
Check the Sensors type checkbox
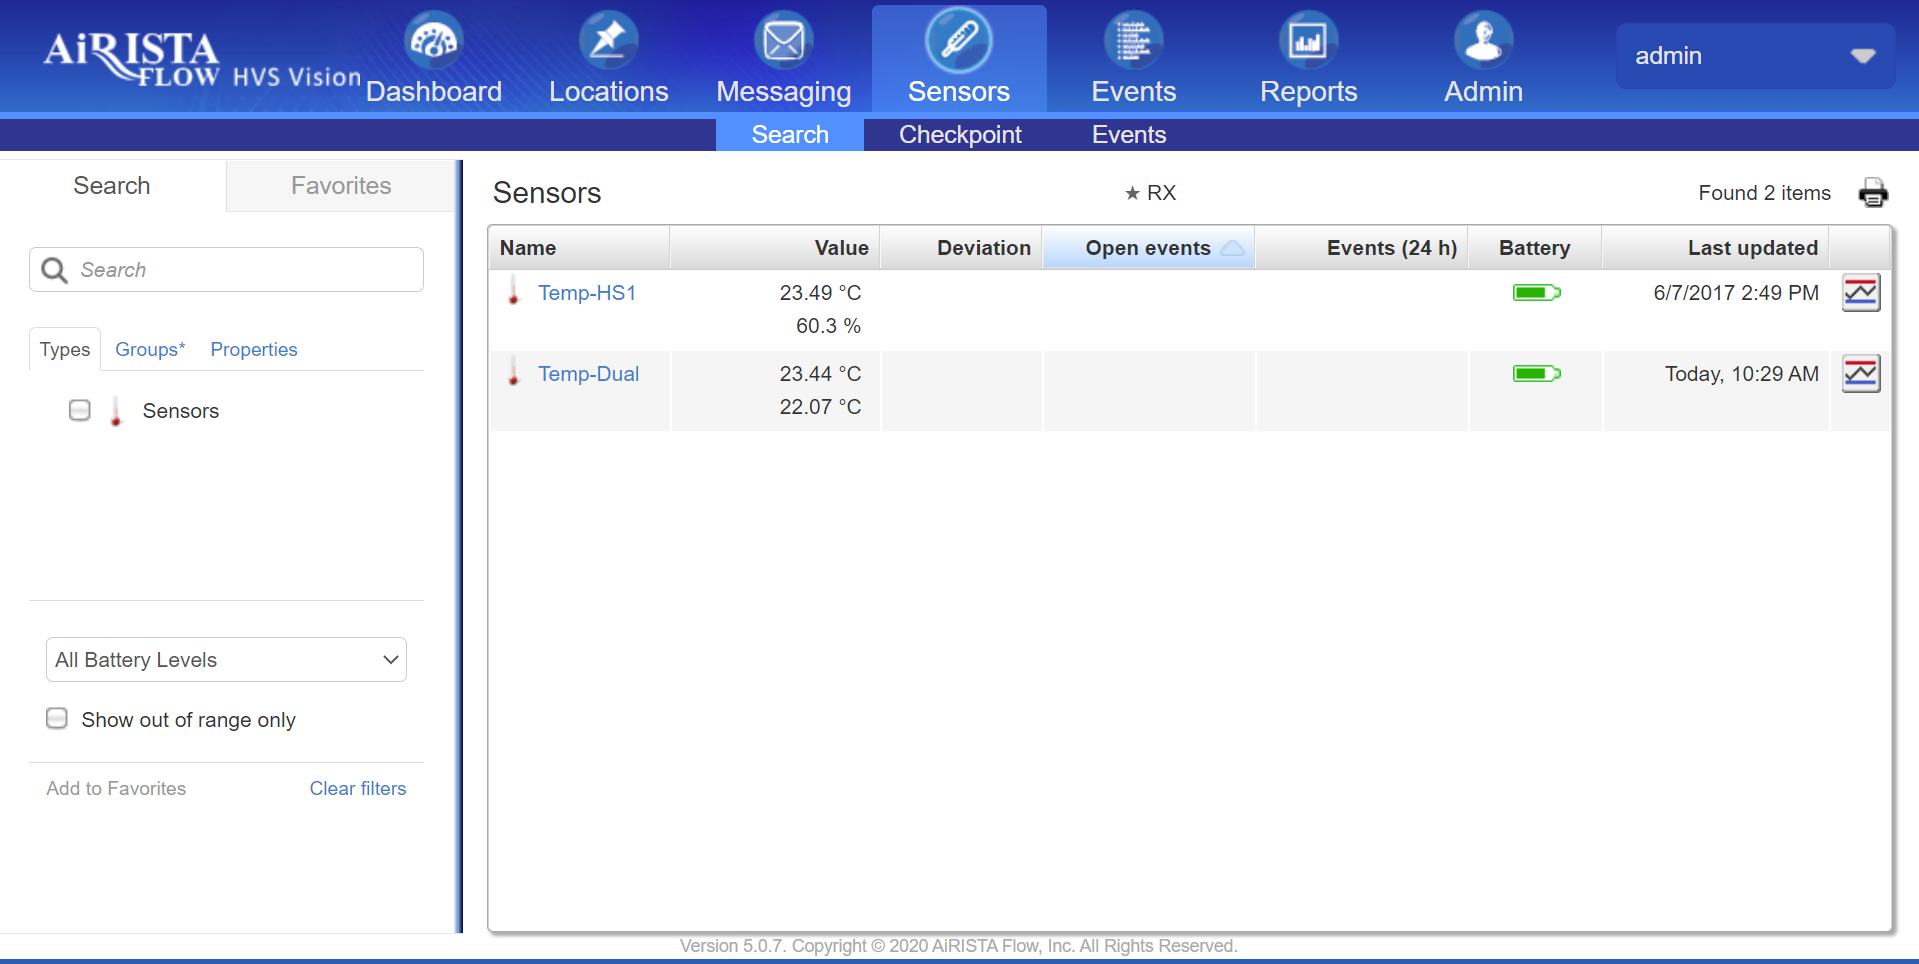pyautogui.click(x=80, y=410)
